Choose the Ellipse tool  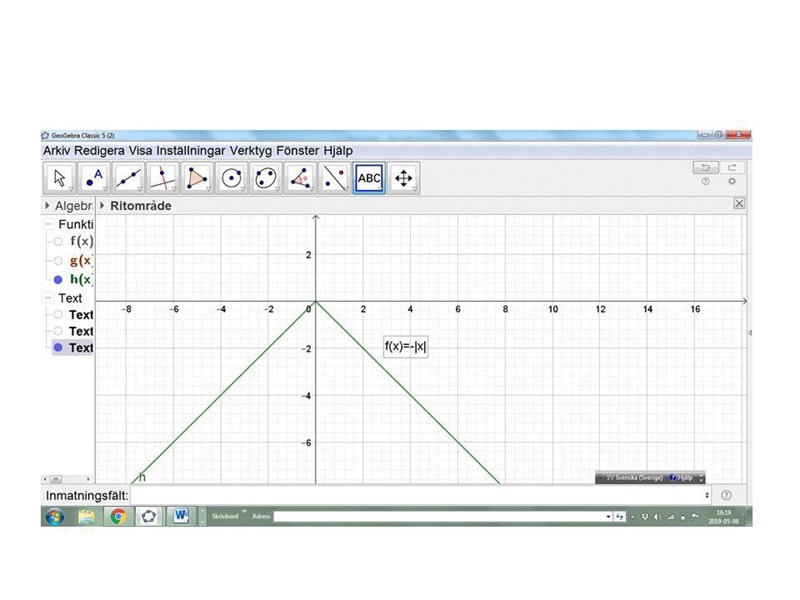[x=266, y=178]
